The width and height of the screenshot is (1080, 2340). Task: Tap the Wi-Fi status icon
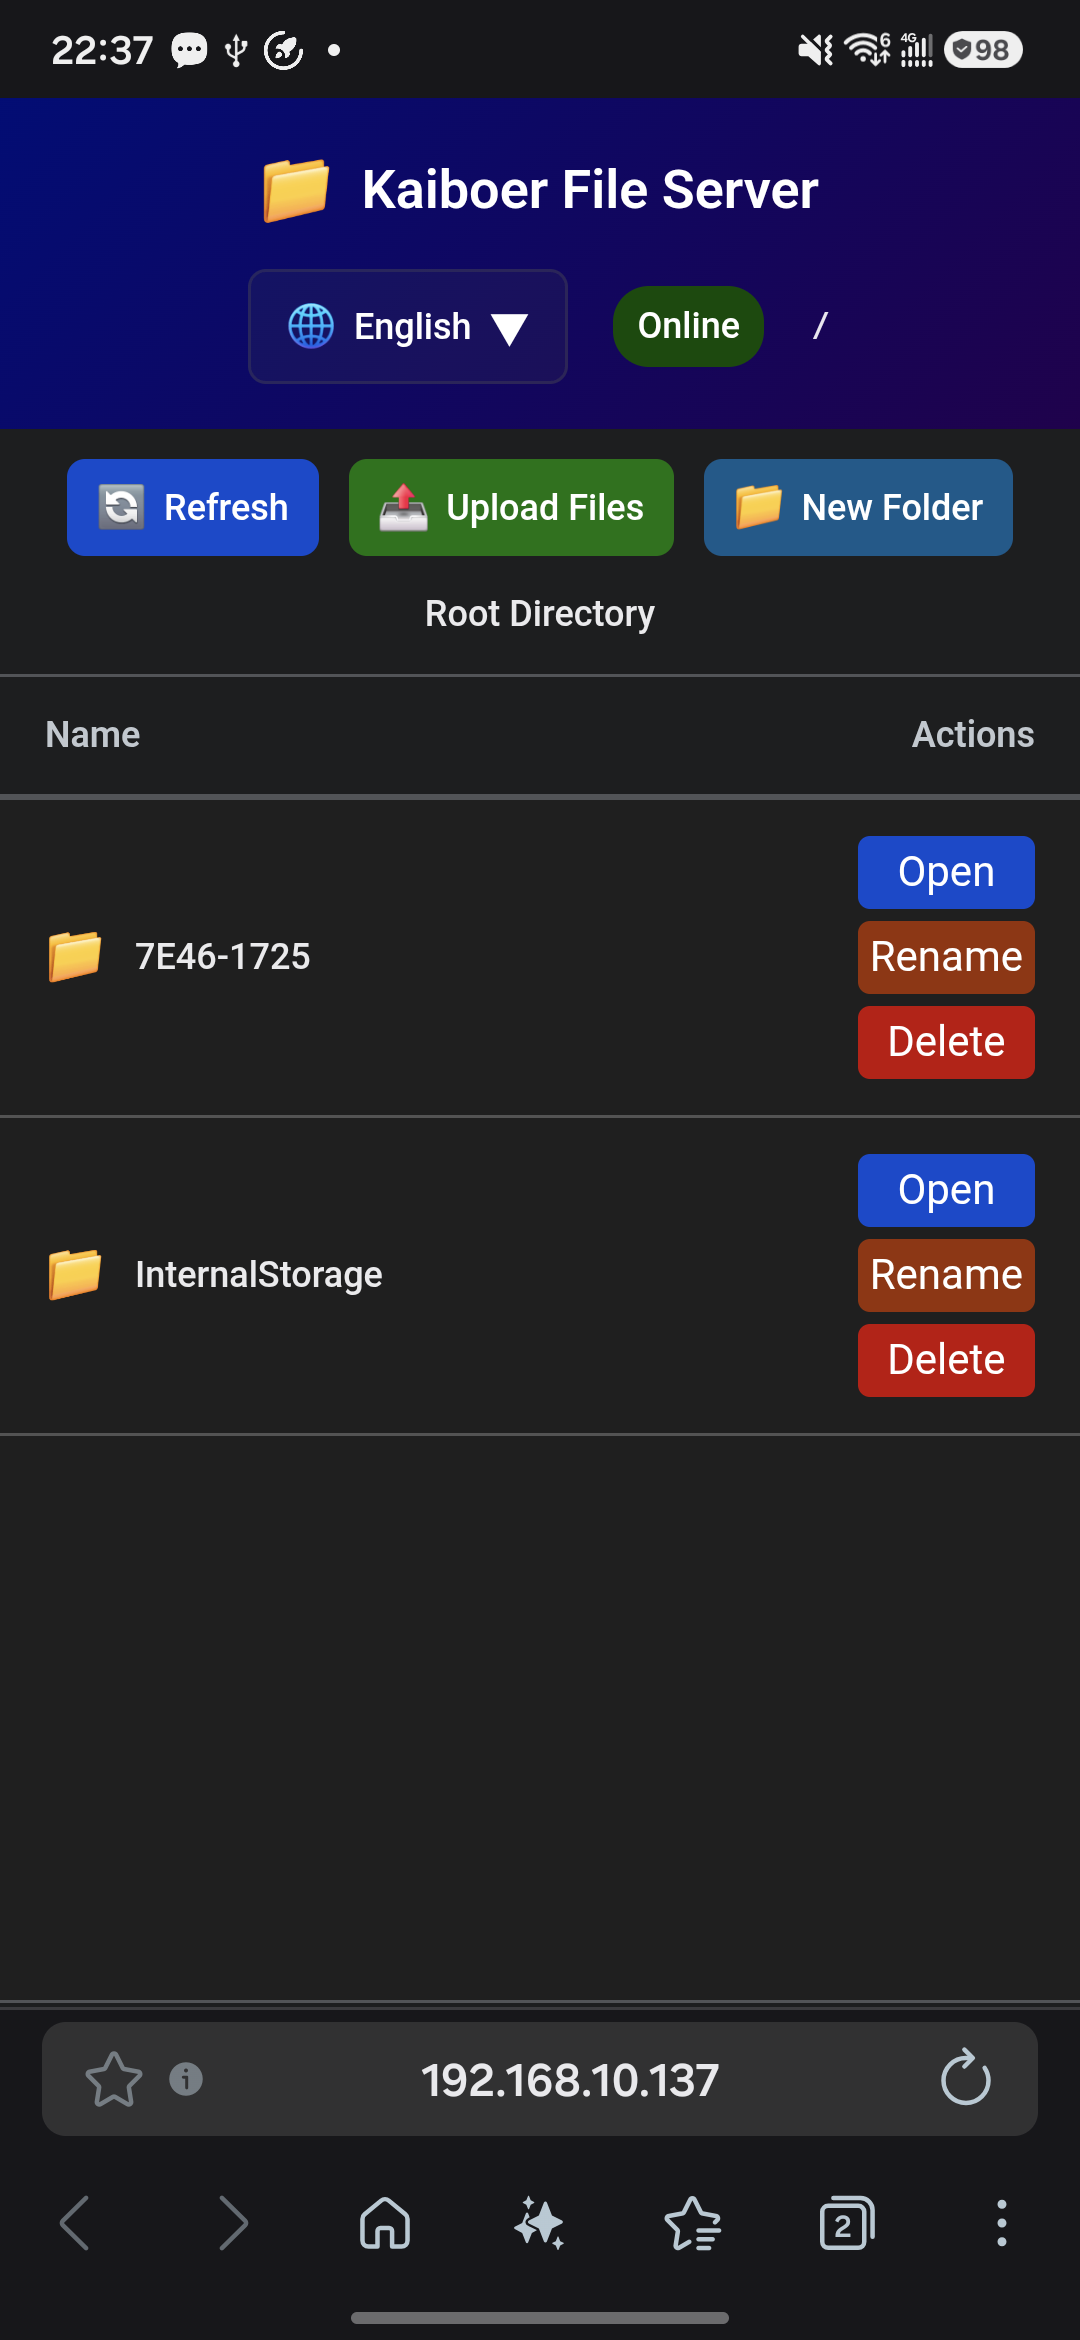867,49
